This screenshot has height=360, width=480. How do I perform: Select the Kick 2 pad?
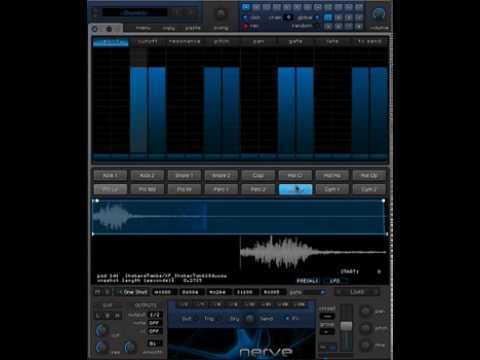click(x=147, y=175)
